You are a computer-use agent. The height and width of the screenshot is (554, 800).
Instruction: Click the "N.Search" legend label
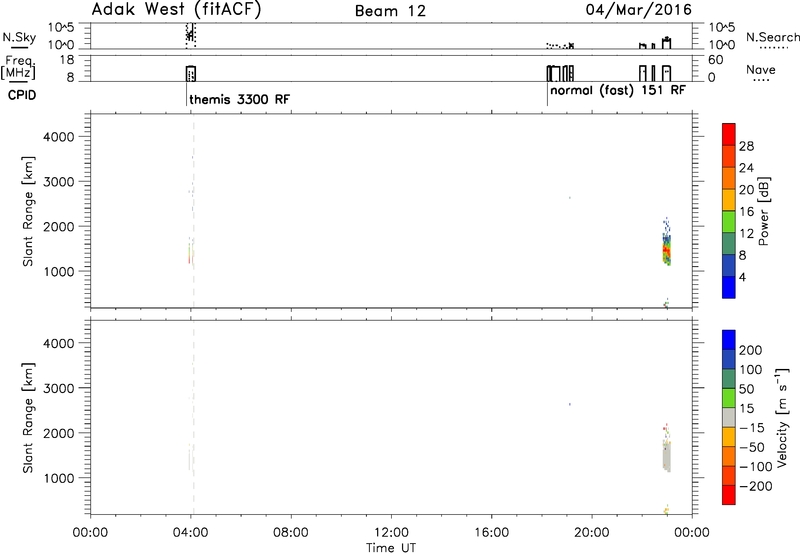(x=772, y=37)
